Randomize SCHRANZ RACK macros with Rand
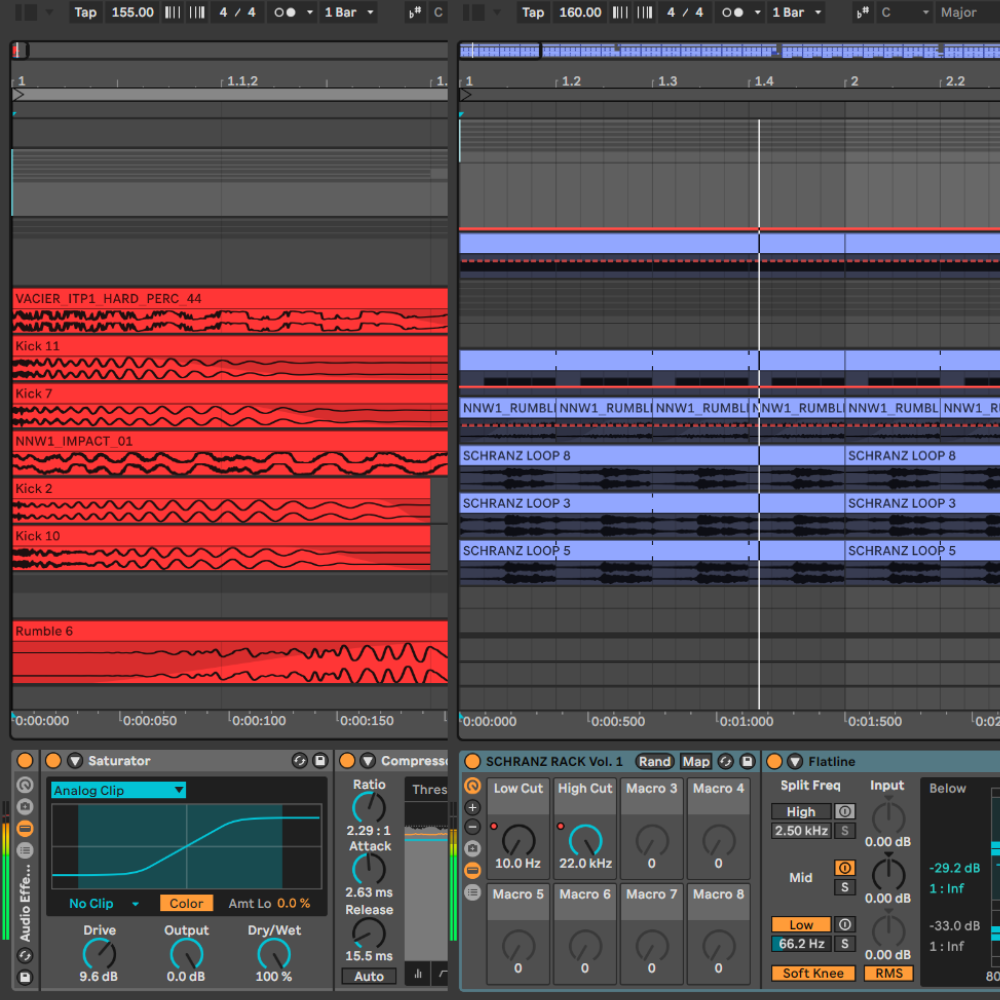 [654, 762]
